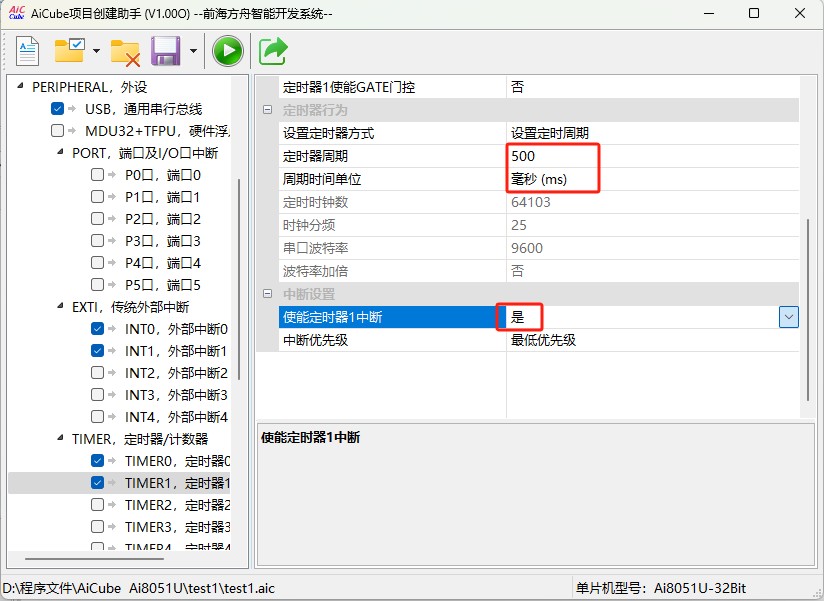Image resolution: width=824 pixels, height=601 pixels.
Task: Open project folder icon in toolbar
Action: click(70, 50)
